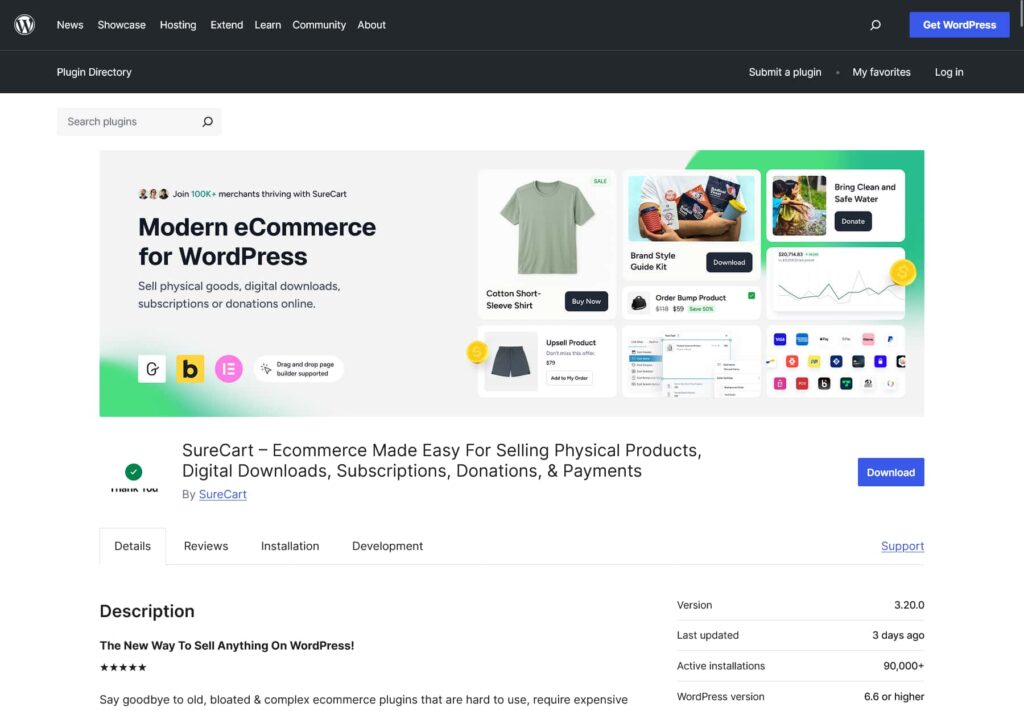Open search via magnifier icon in header
The image size is (1024, 711).
(875, 25)
